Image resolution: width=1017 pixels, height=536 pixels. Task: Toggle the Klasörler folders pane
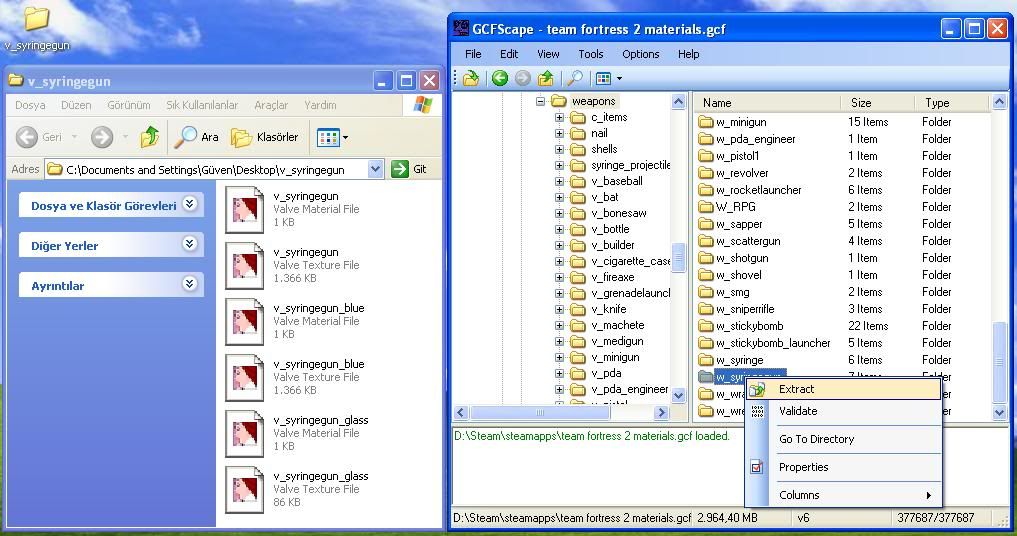(265, 137)
